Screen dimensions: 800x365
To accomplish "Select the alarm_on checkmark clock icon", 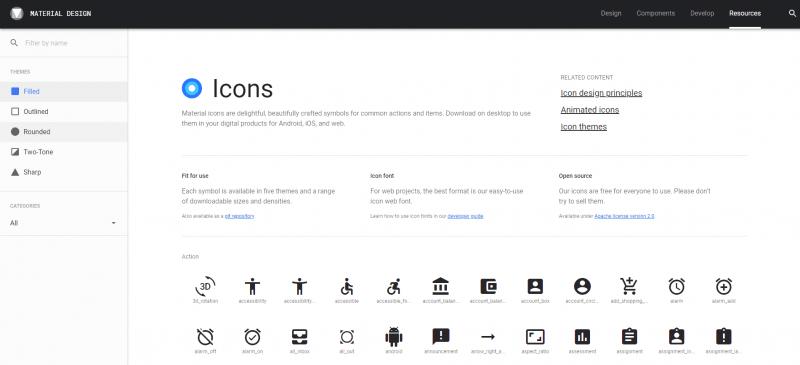I will click(252, 336).
